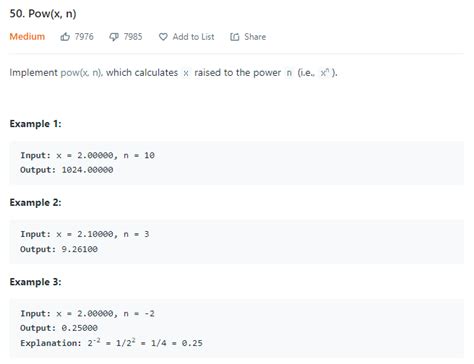Click the Example 3 input line with n = -2
Screen dimensions: 474x364
(x=87, y=314)
